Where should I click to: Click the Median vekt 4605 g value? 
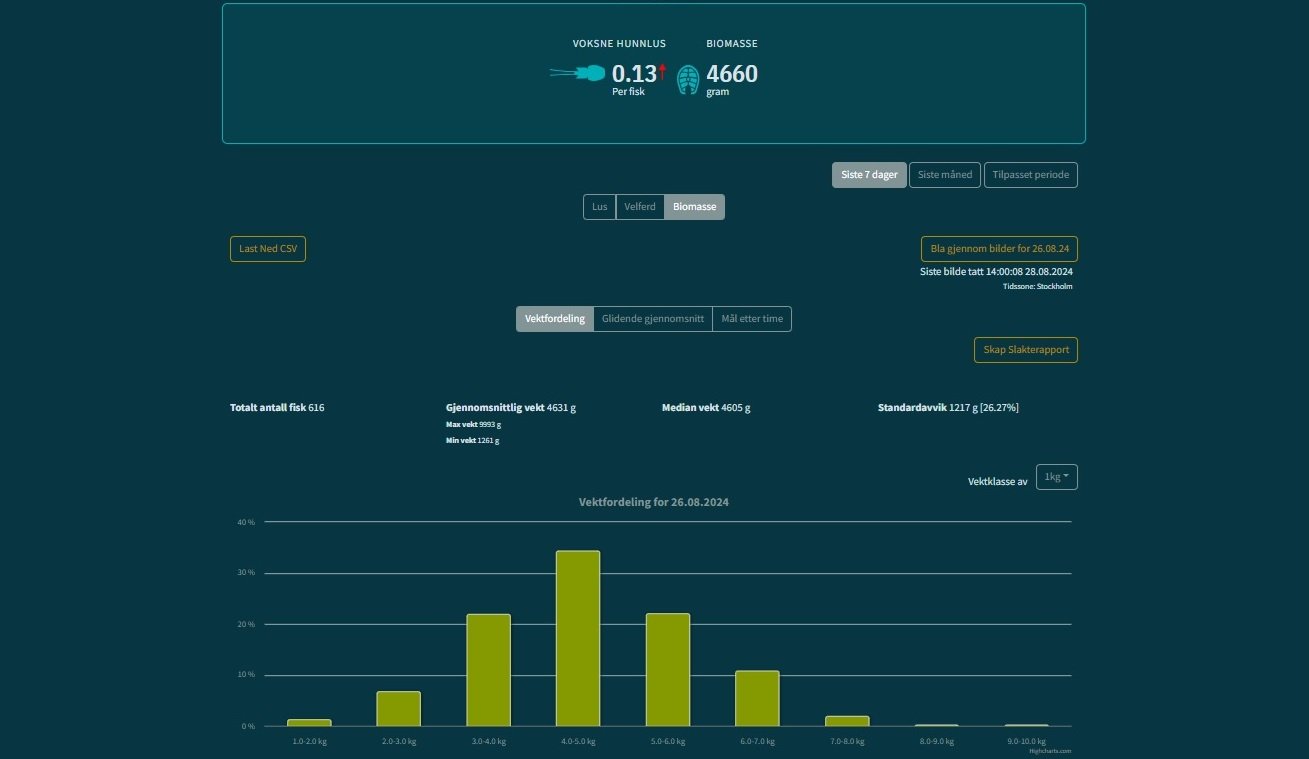706,408
